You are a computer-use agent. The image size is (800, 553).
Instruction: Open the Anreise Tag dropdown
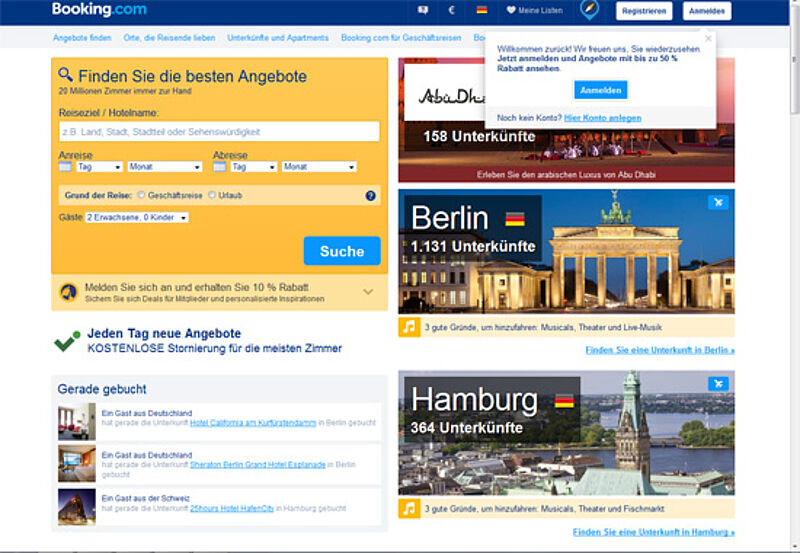[99, 167]
